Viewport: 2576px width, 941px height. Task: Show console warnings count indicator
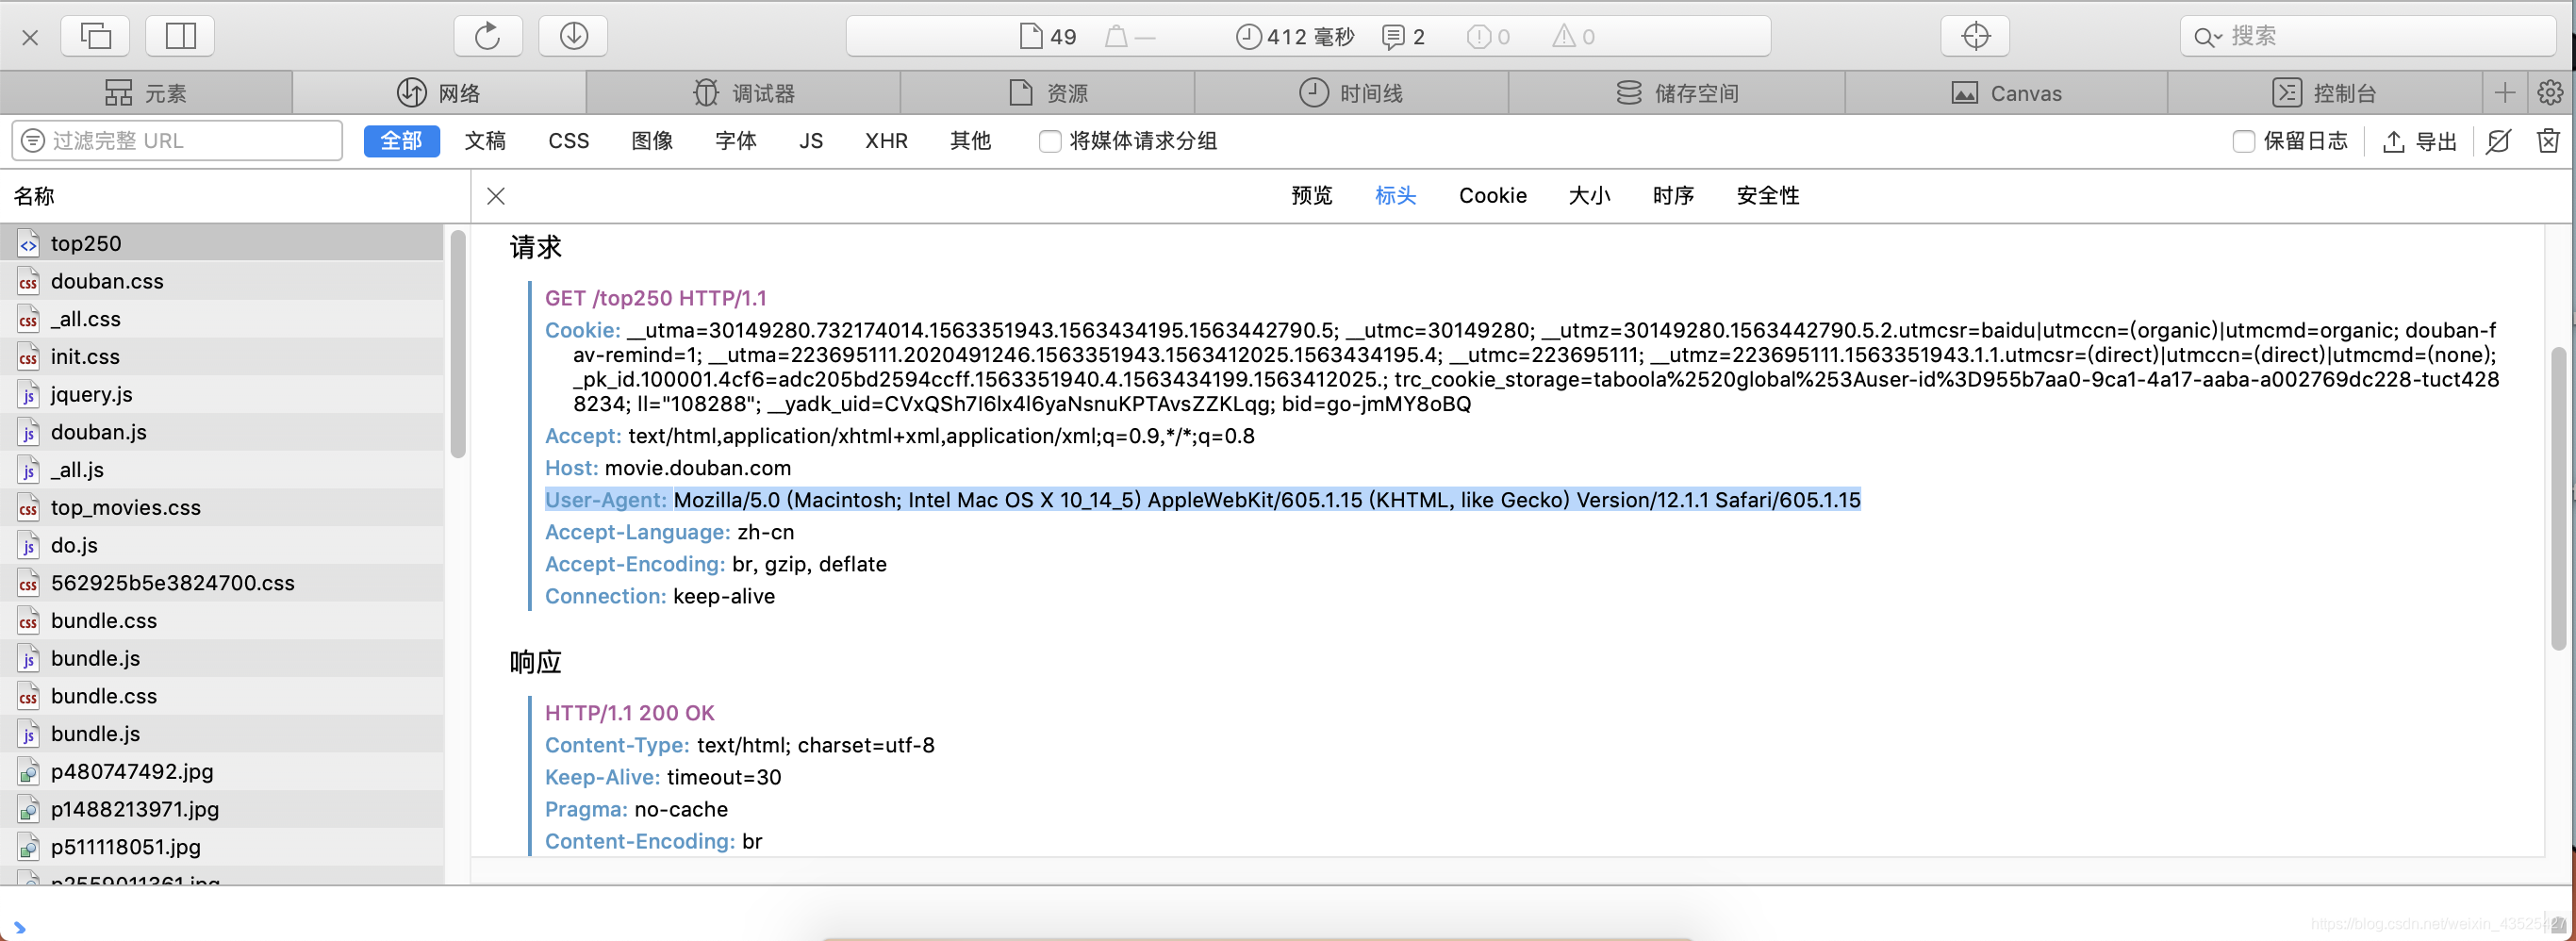pos(1573,37)
